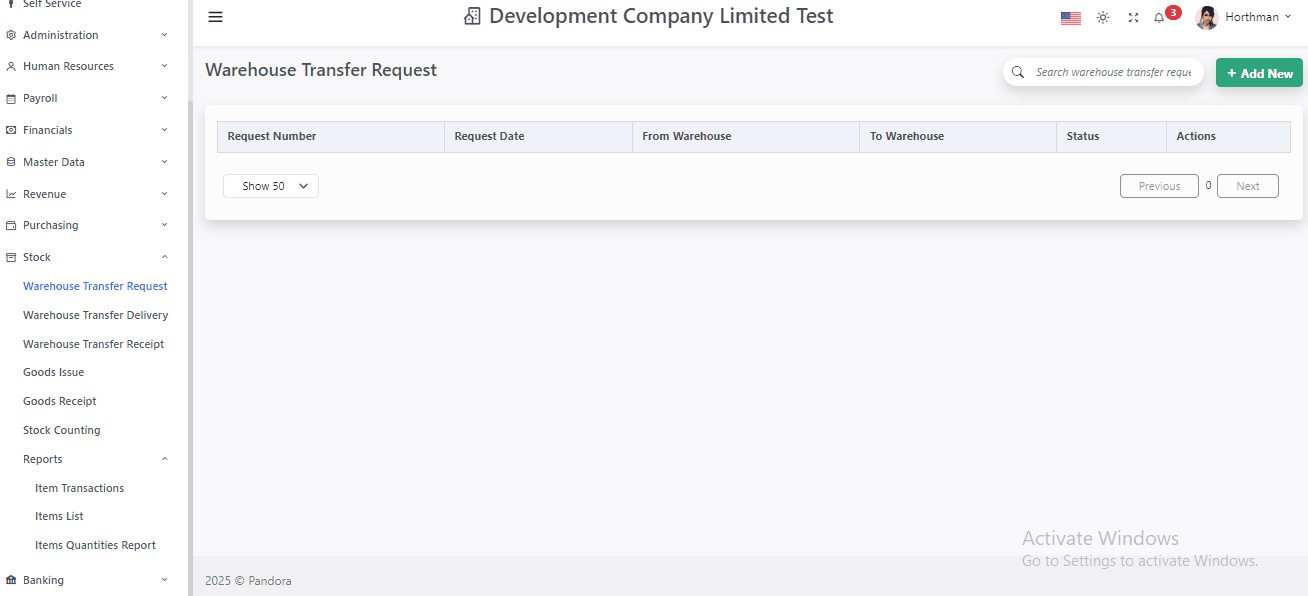Click the Previous pagination button
The height and width of the screenshot is (596, 1308).
click(1159, 186)
